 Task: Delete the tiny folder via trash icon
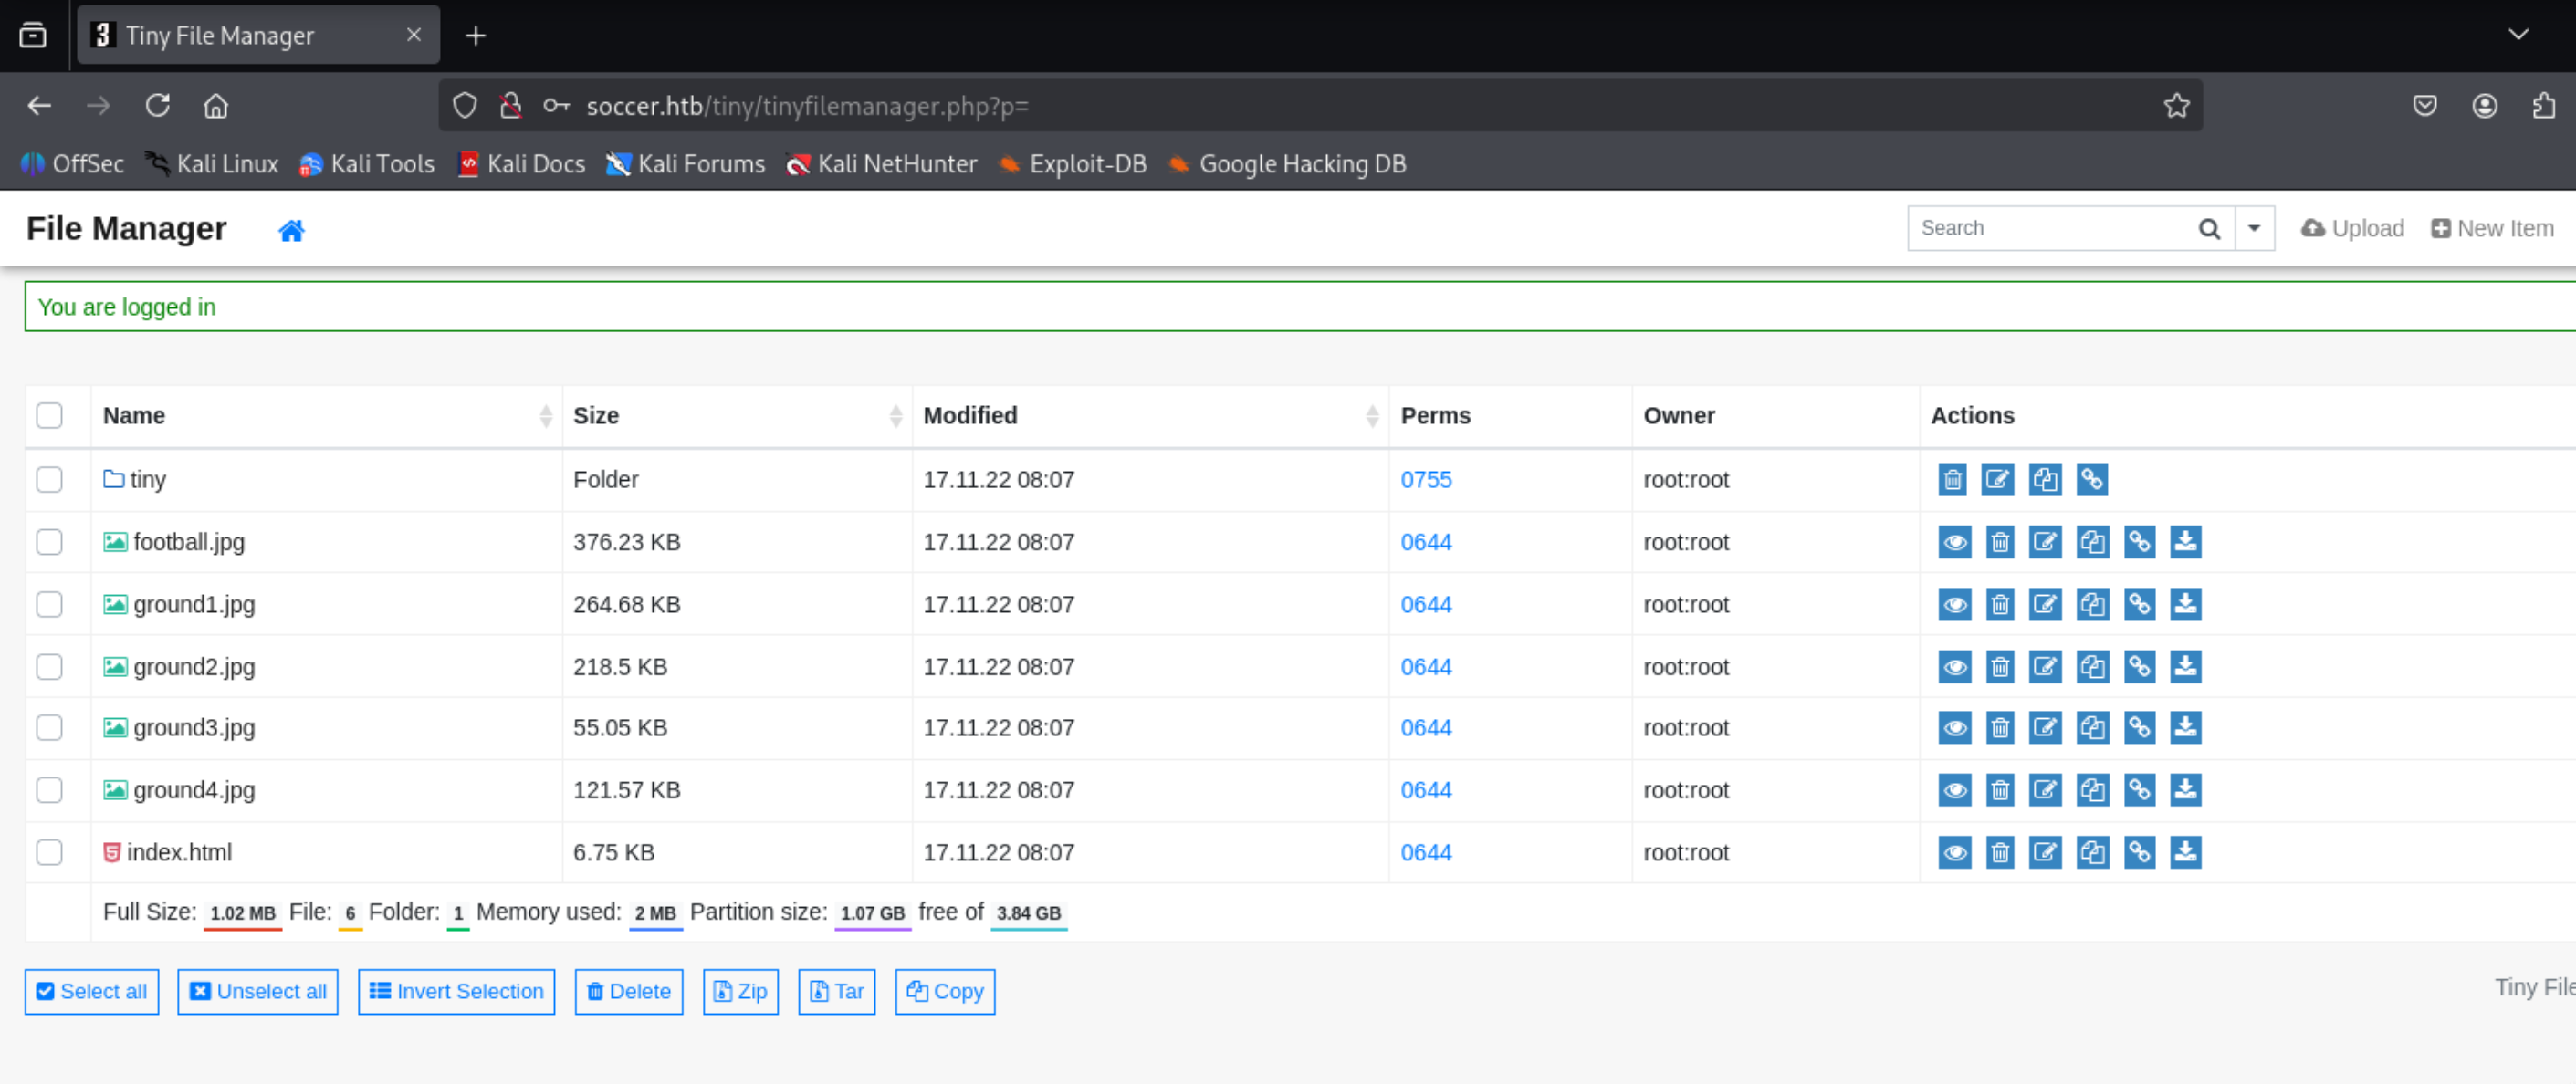tap(1952, 480)
